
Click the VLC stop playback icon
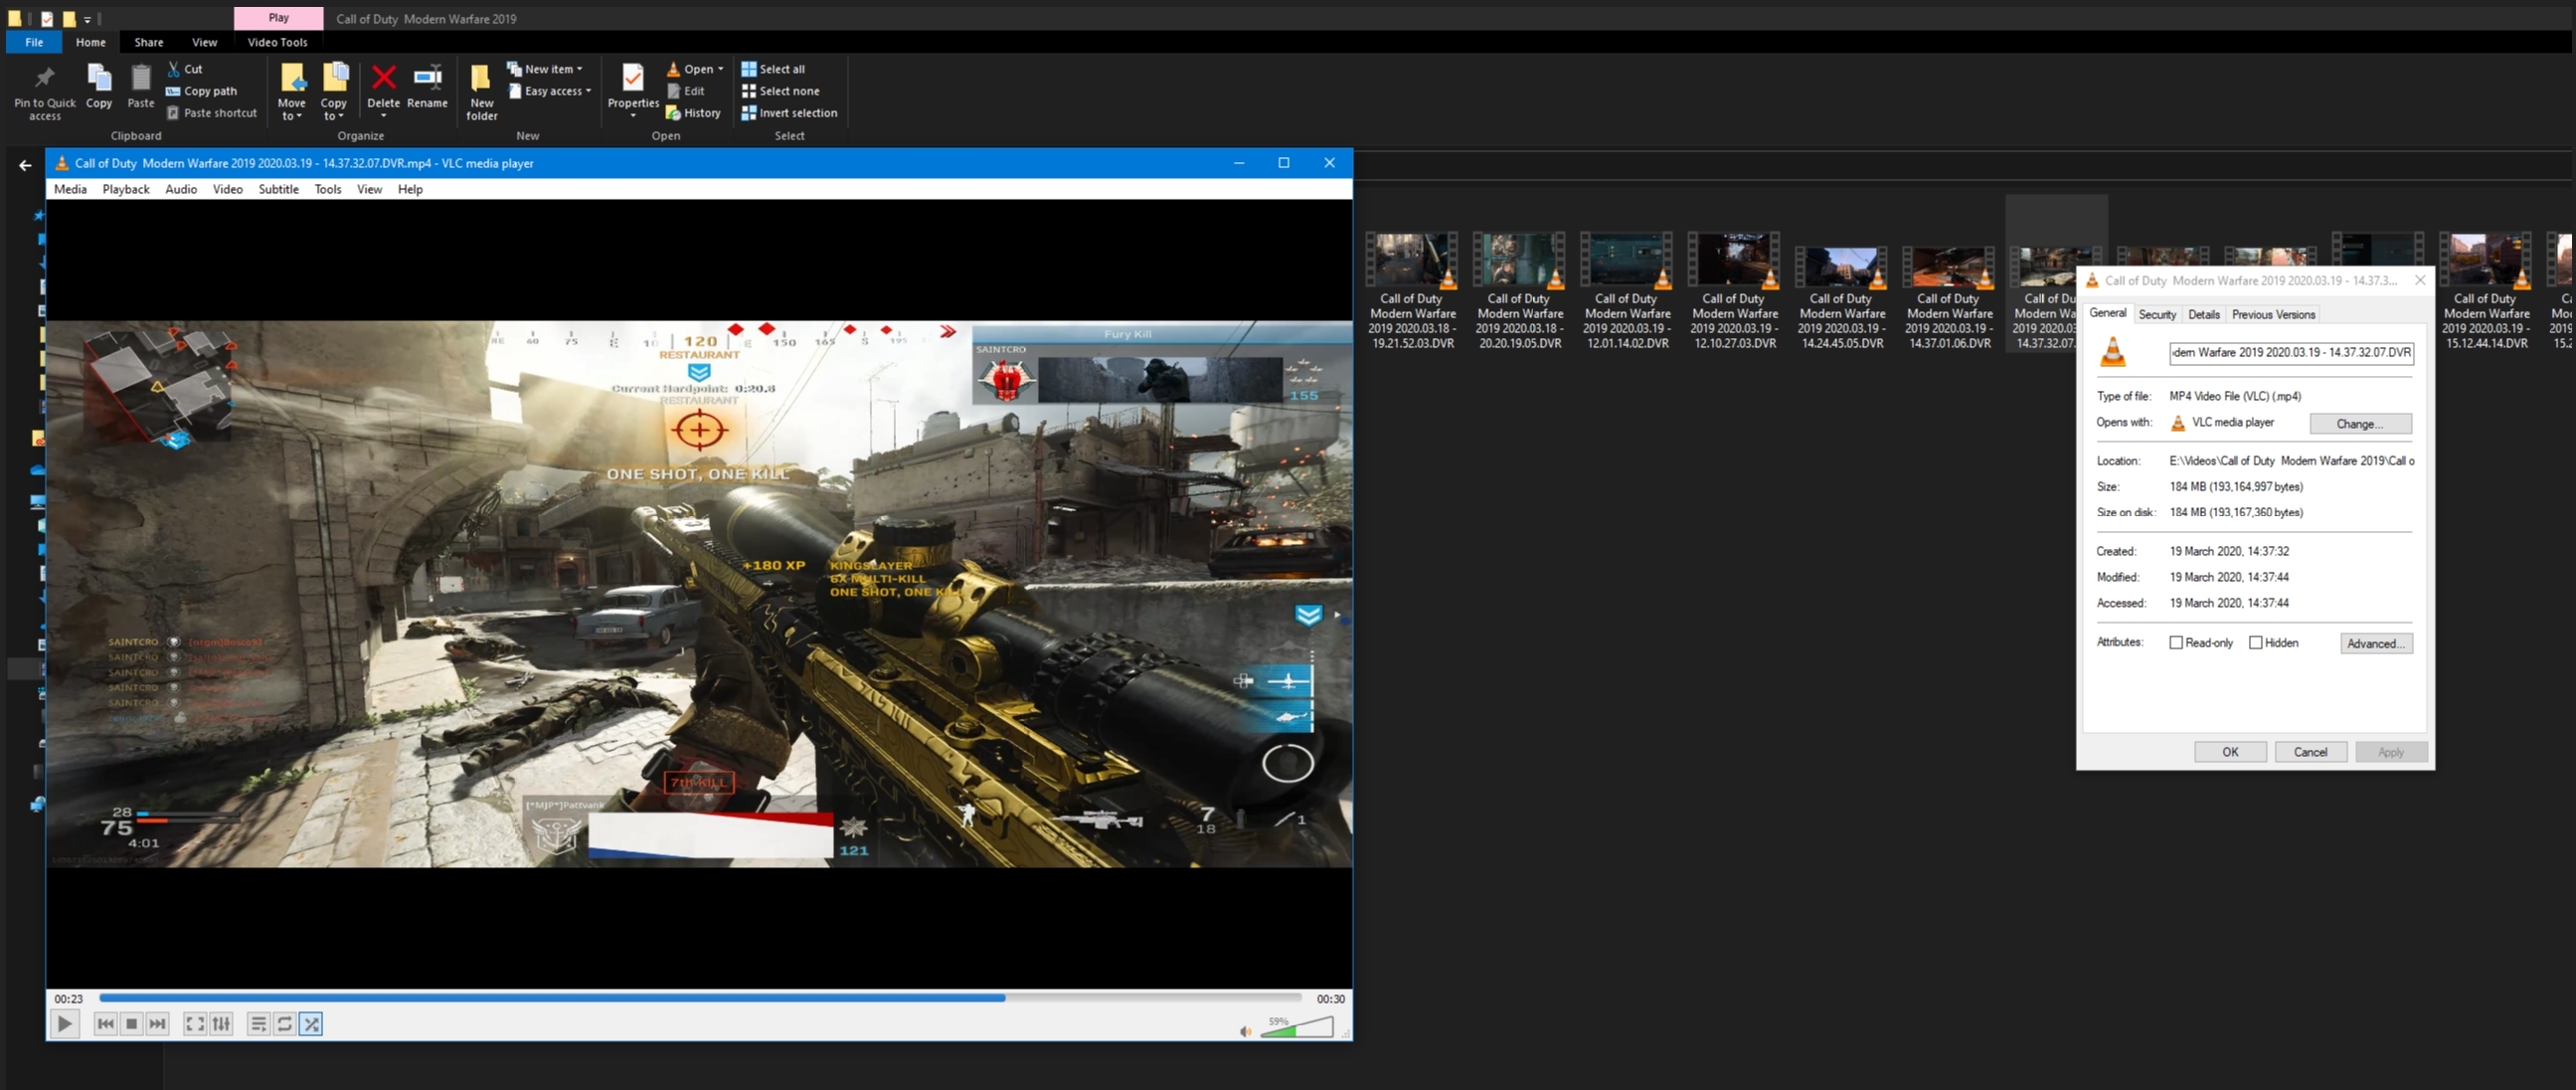(131, 1024)
